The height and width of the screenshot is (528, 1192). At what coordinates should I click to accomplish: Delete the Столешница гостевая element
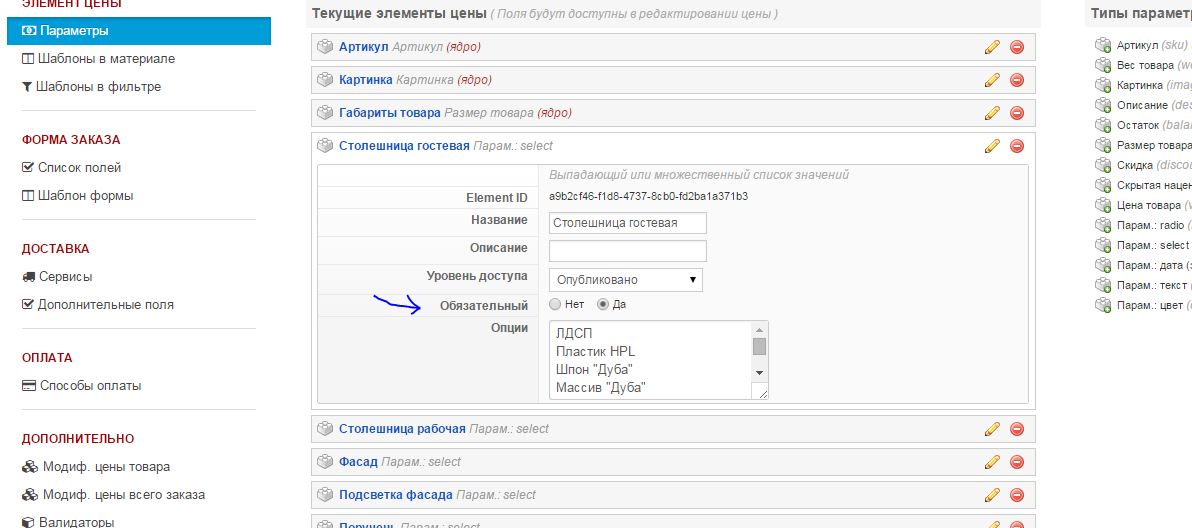(1017, 146)
